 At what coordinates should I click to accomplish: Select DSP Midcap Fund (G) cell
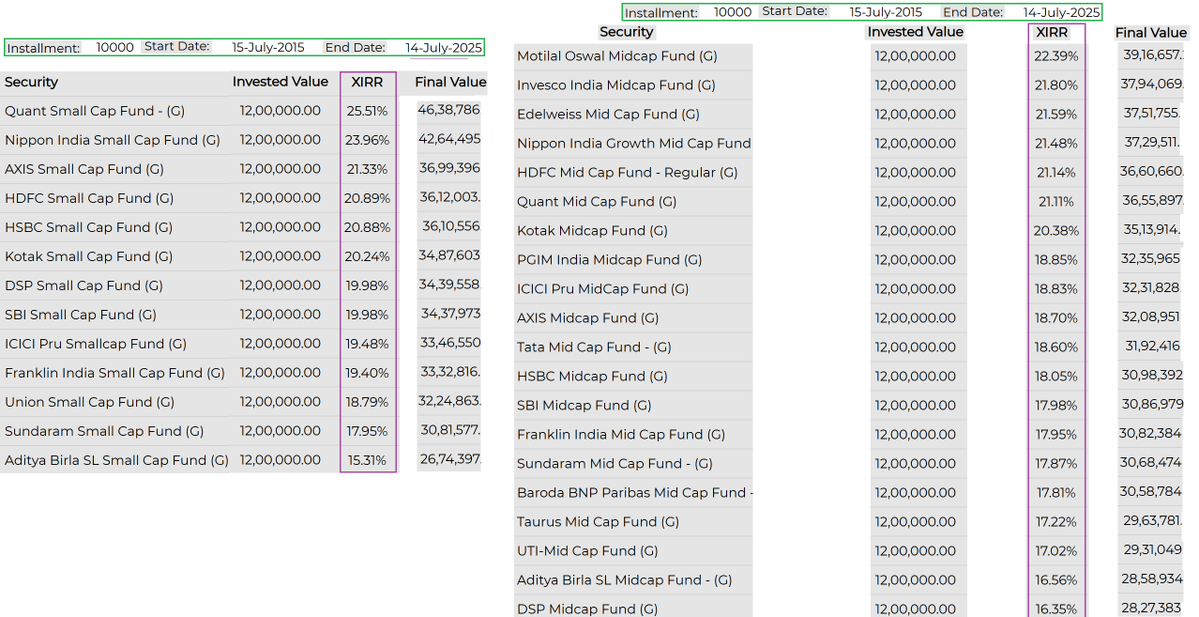(x=587, y=608)
